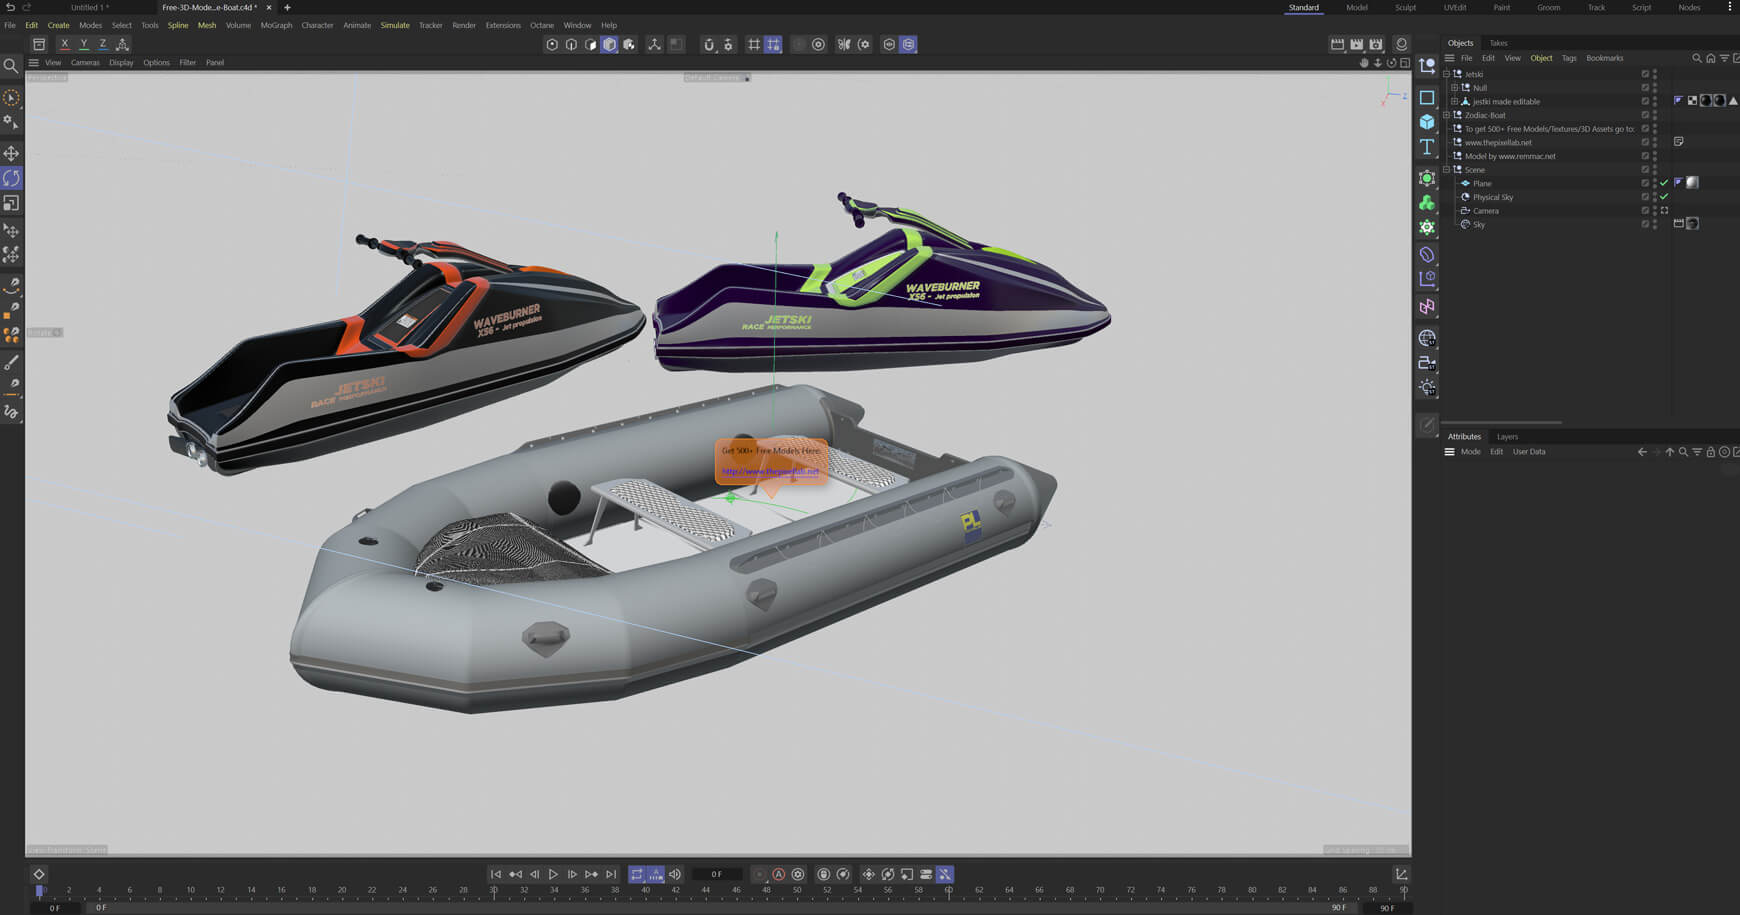The width and height of the screenshot is (1740, 915).
Task: Add a Null object from the palette
Action: (1427, 66)
